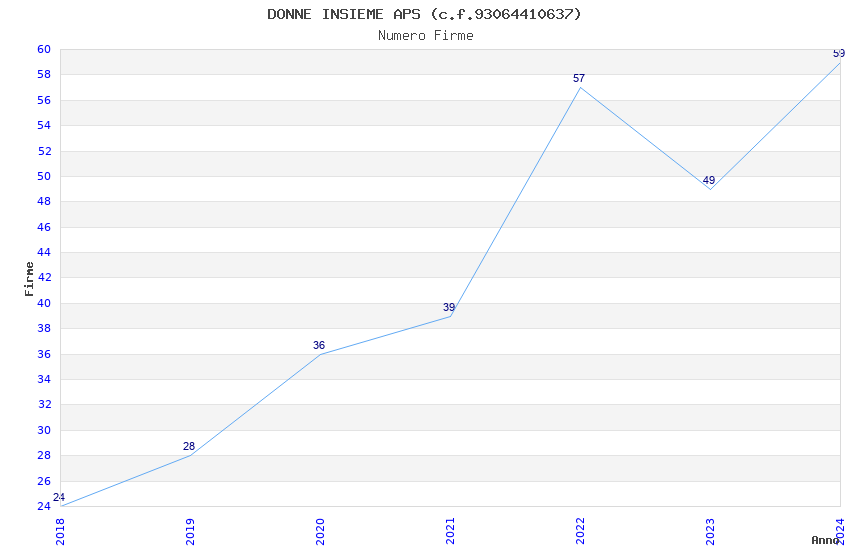The height and width of the screenshot is (550, 850).
Task: Click the y-axis tick value 58
Action: 44,75
